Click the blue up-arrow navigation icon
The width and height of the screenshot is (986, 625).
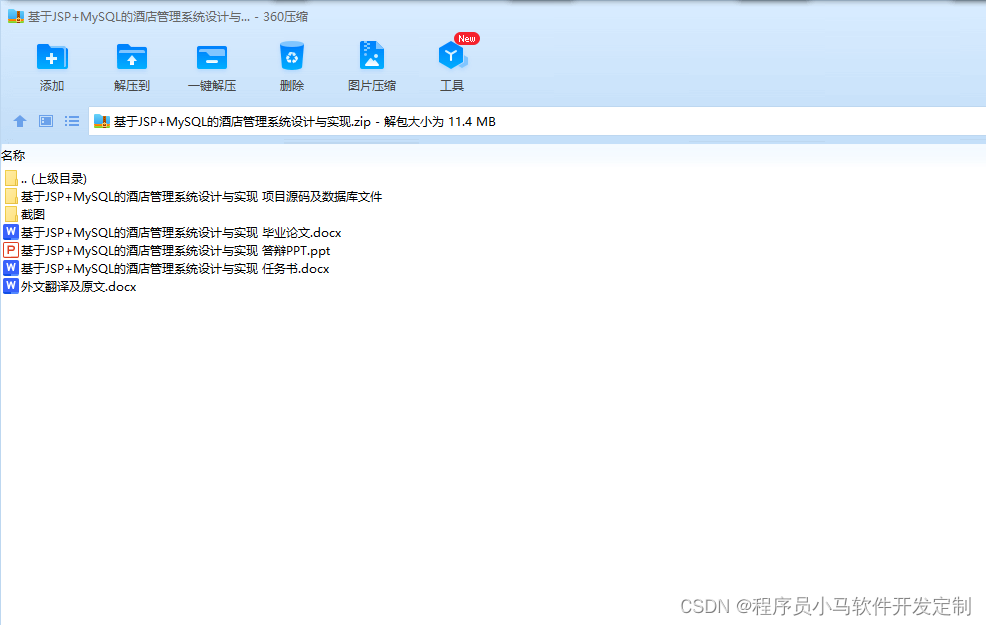tap(20, 120)
